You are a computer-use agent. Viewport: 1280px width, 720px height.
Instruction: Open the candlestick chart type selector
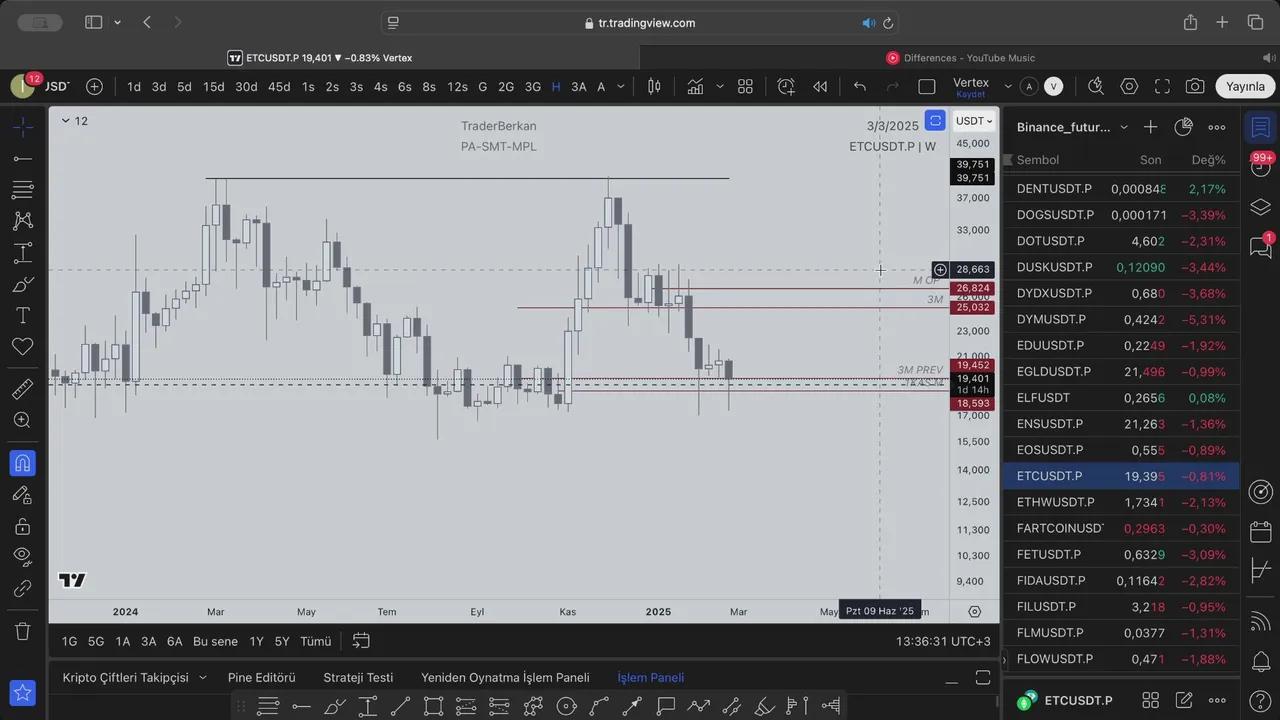[654, 87]
